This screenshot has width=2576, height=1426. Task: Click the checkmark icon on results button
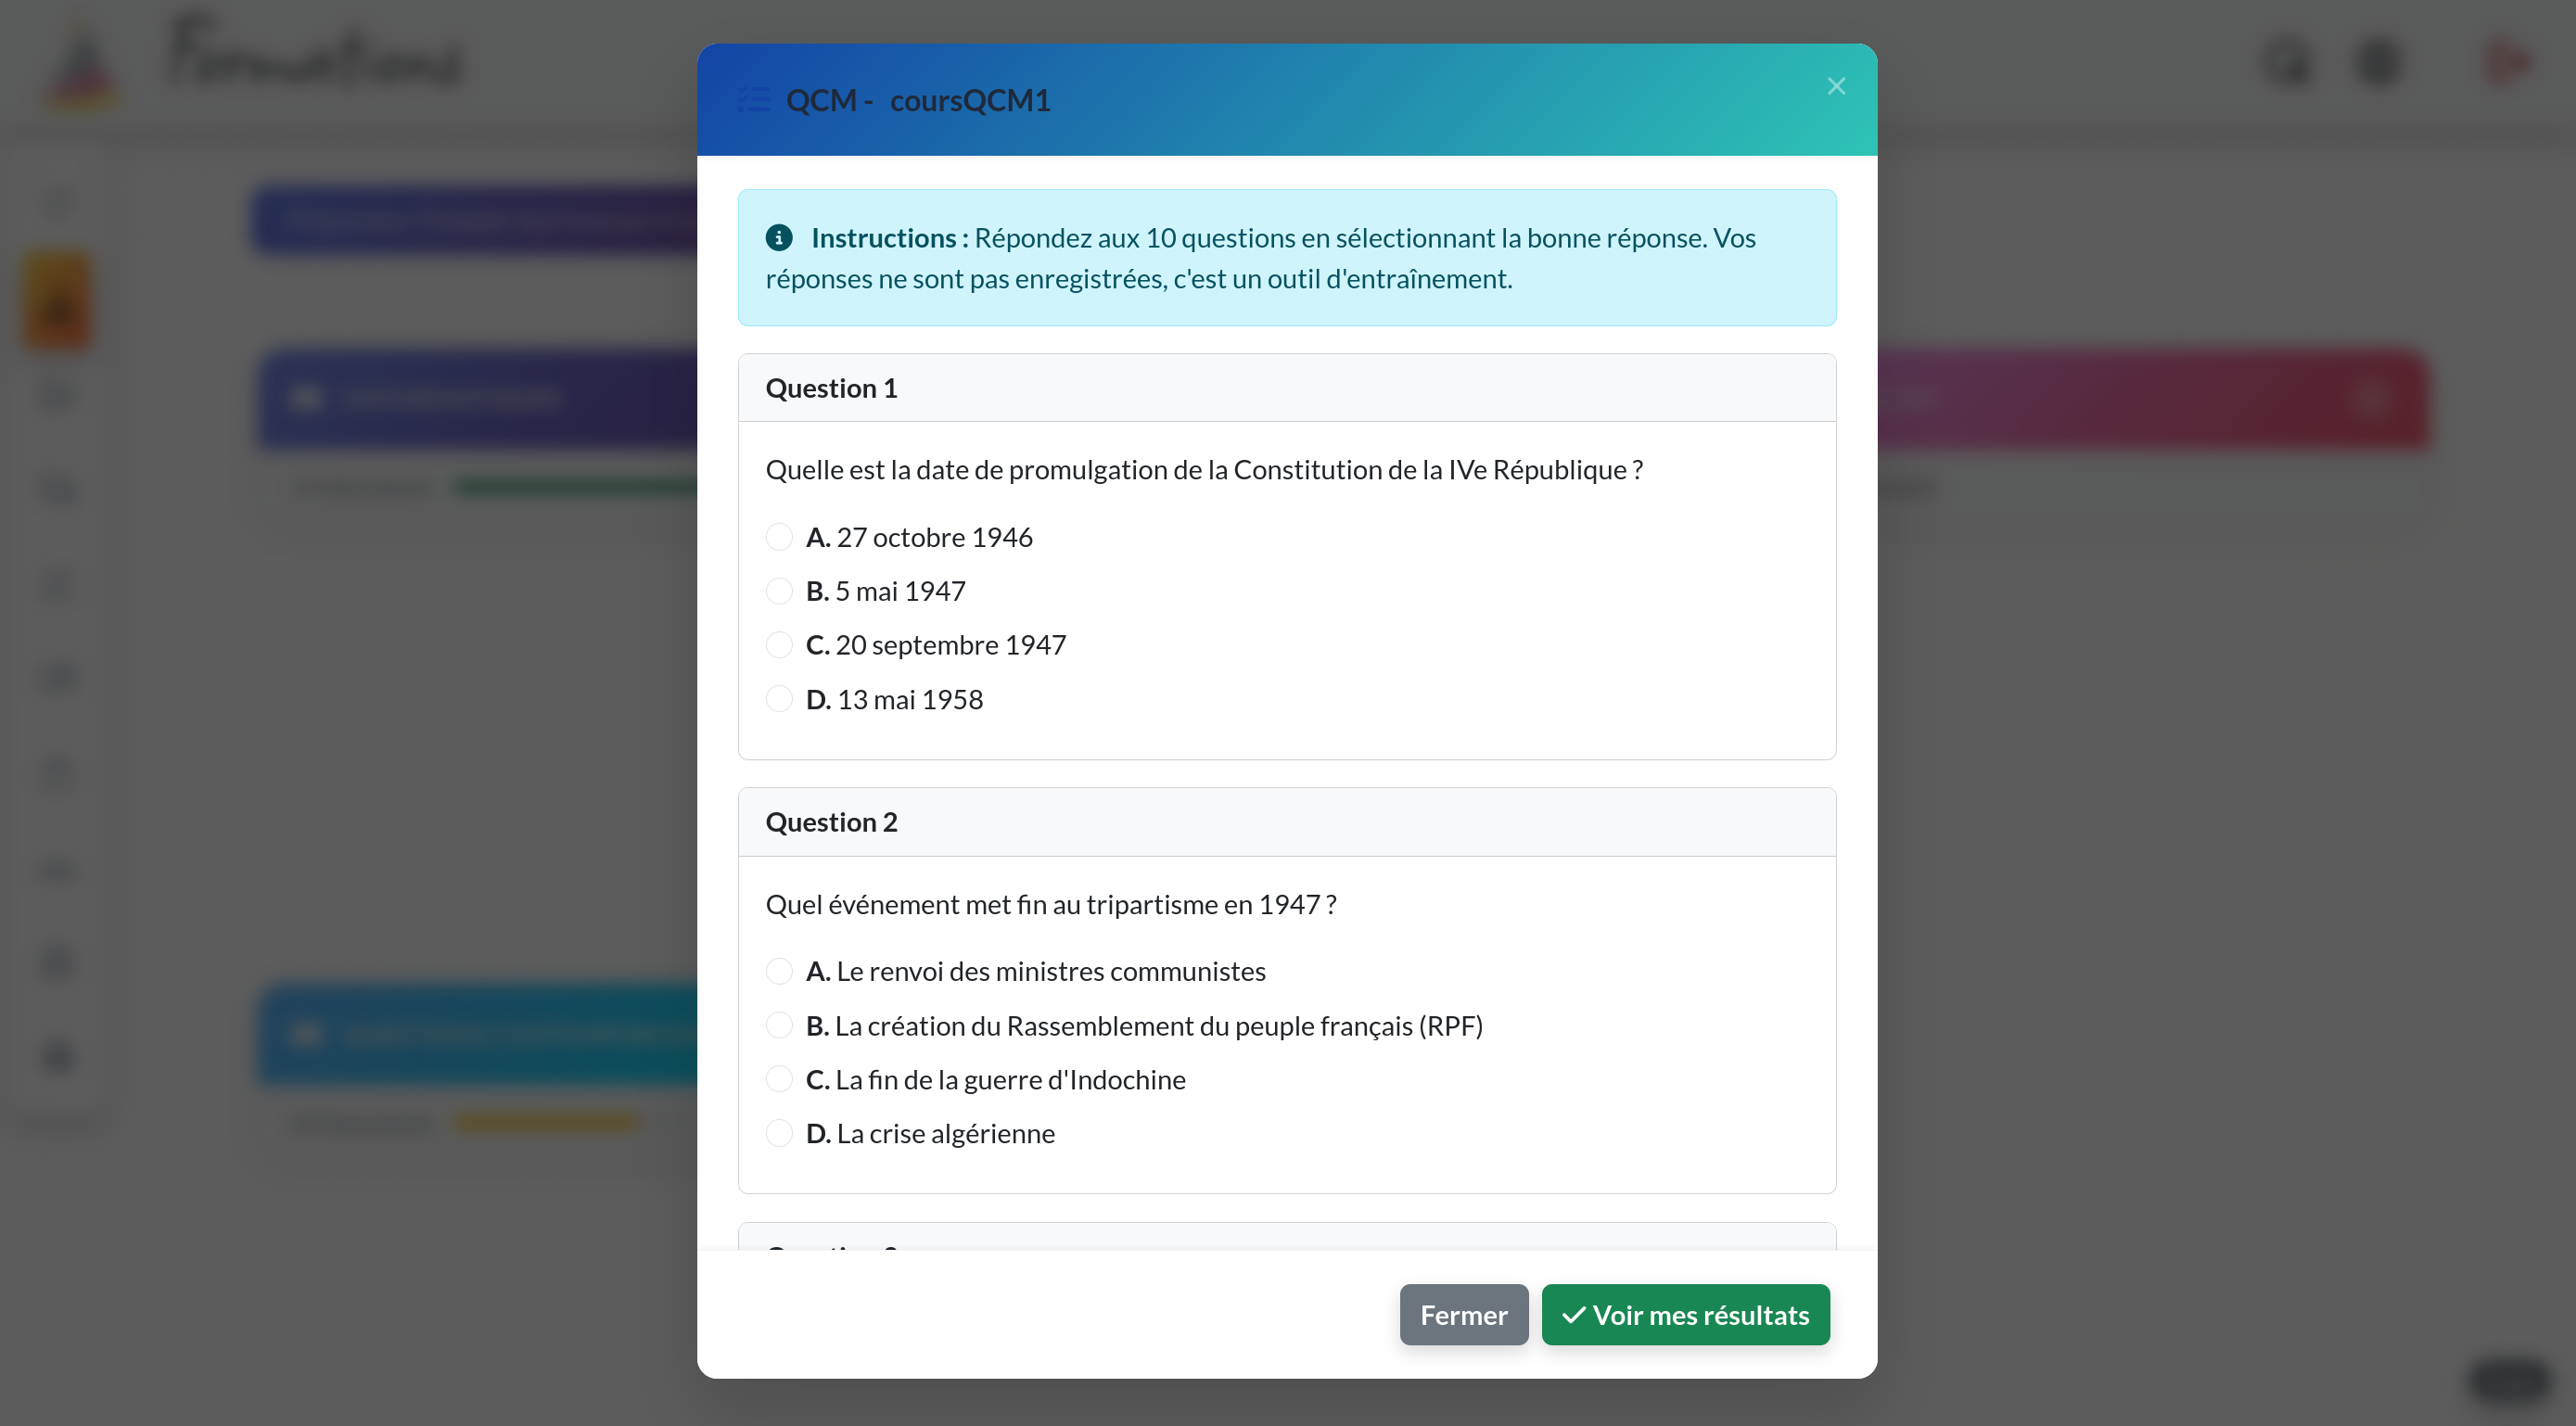(x=1573, y=1315)
